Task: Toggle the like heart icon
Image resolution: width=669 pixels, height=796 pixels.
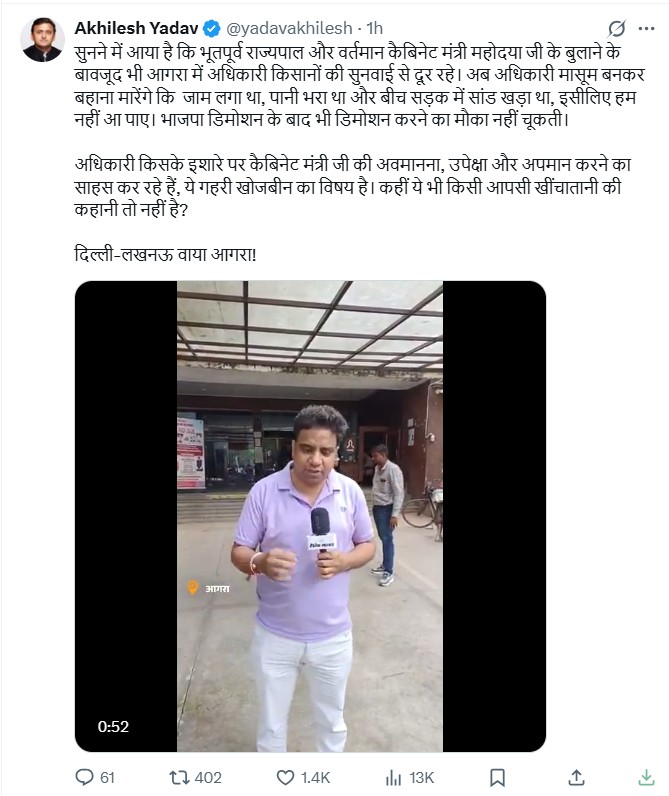Action: click(285, 777)
